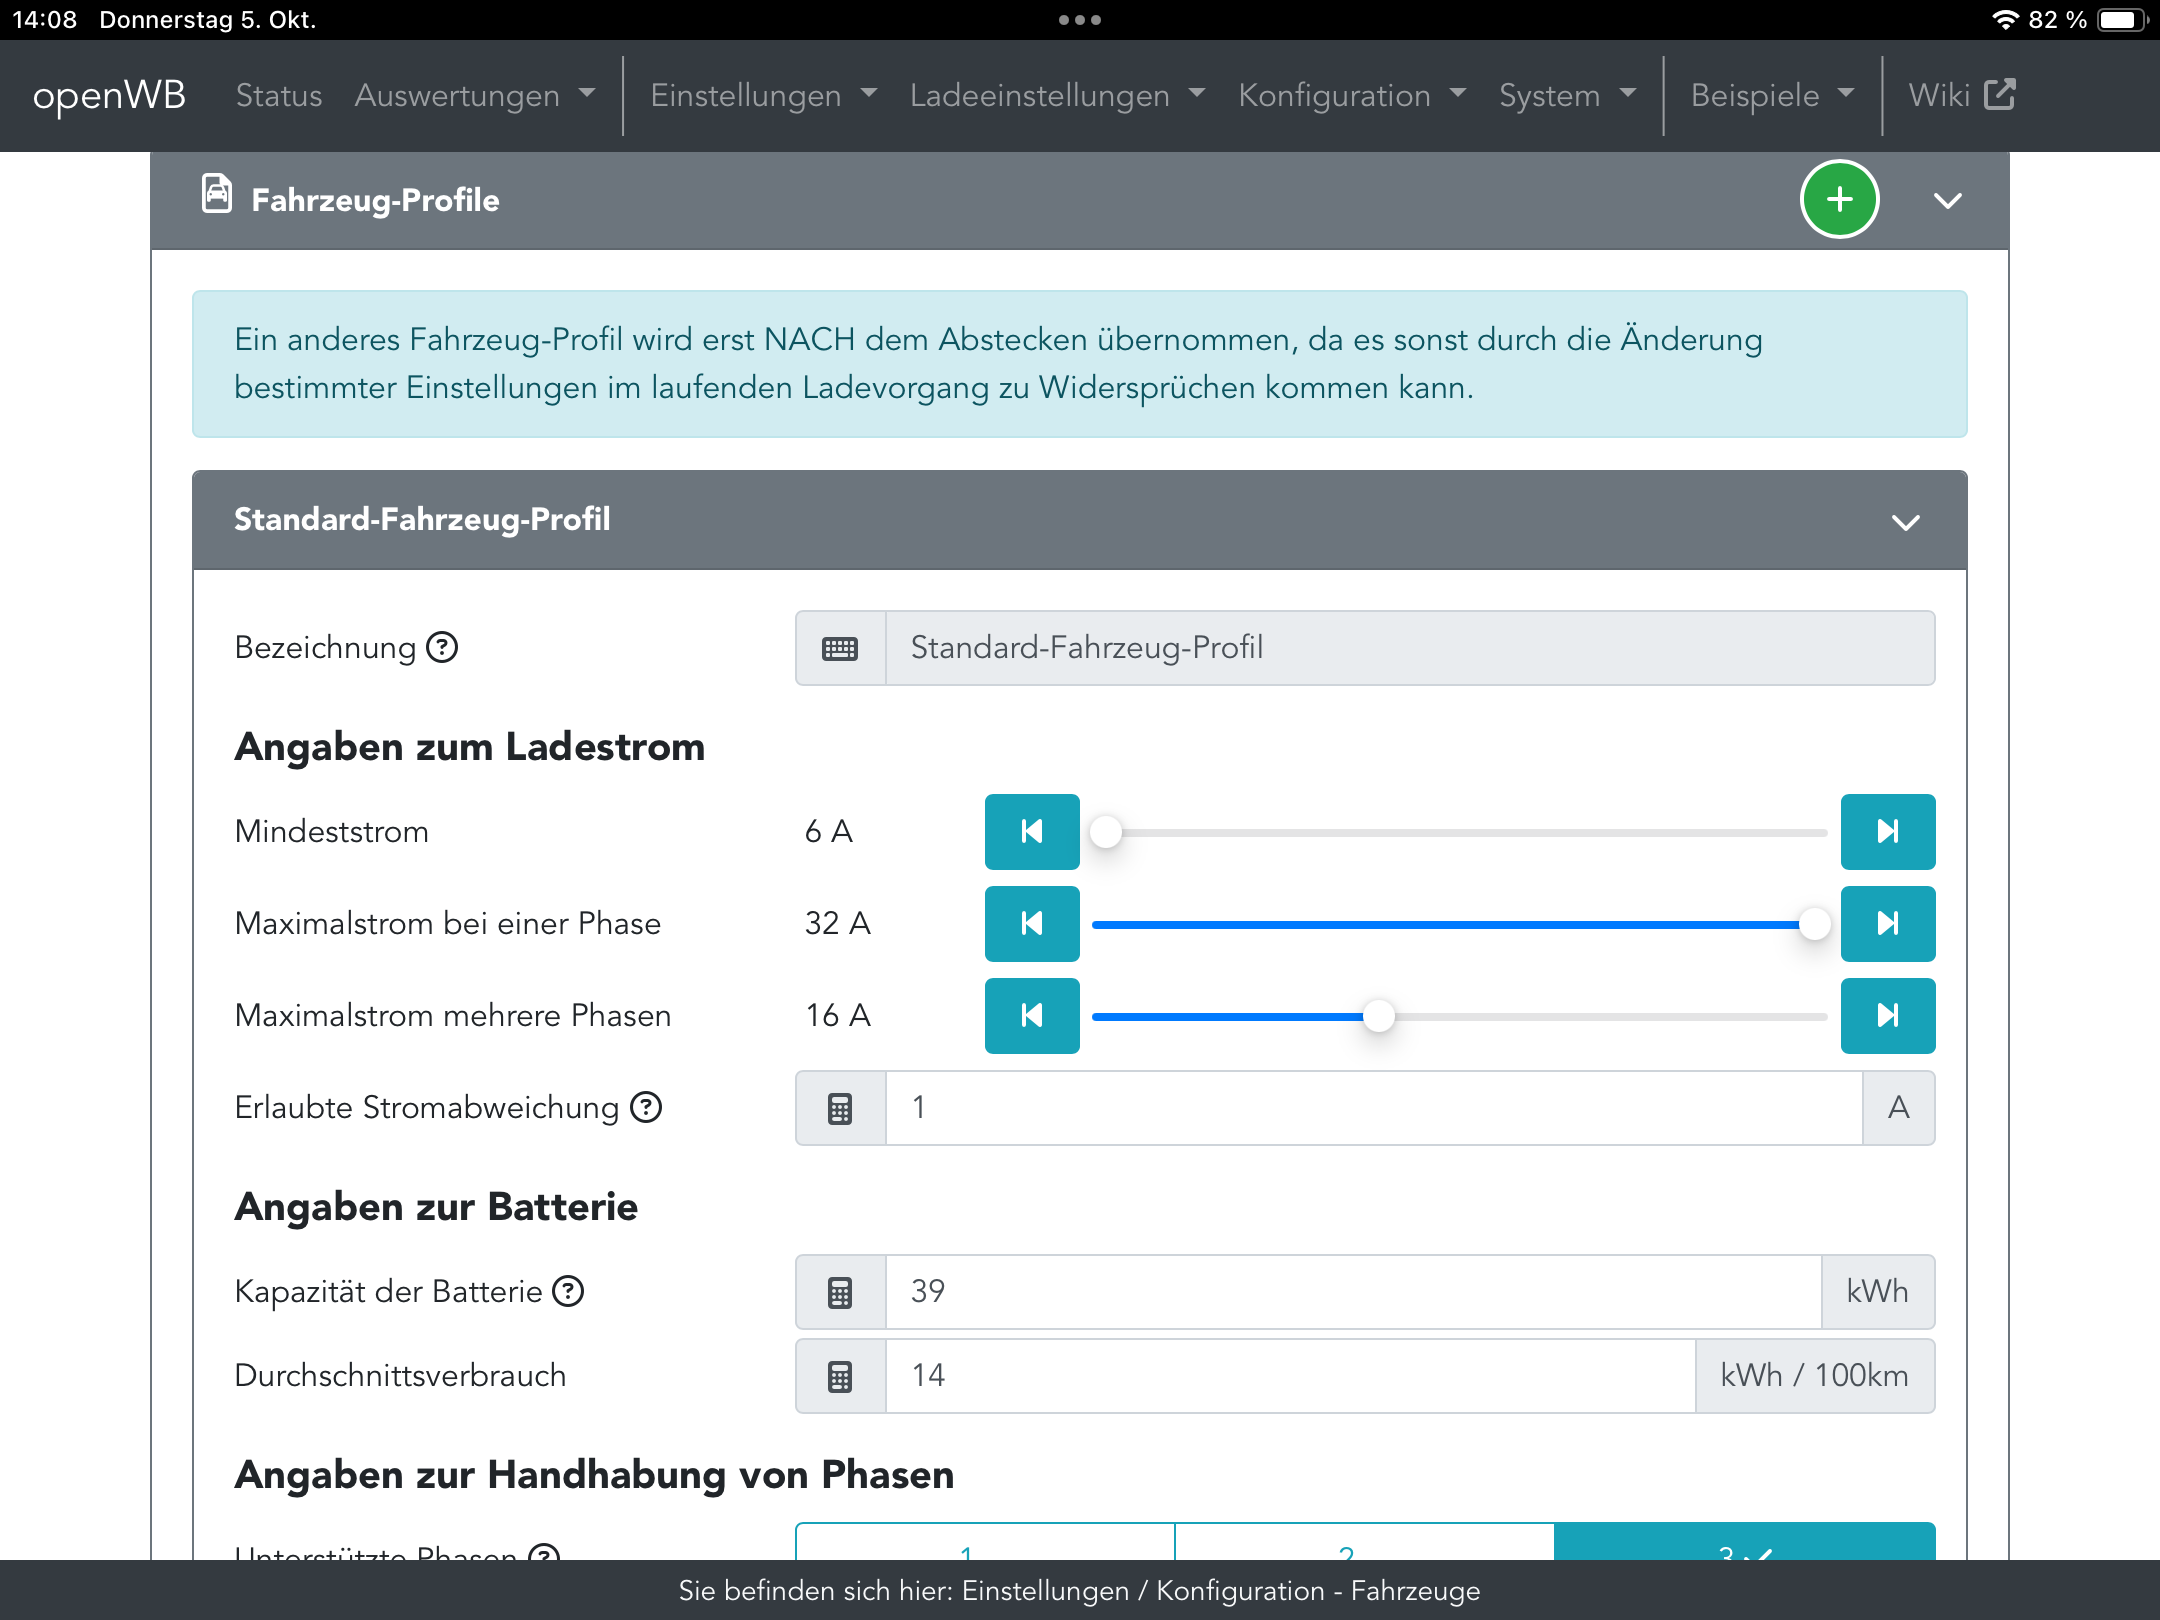2160x1620 pixels.
Task: Click the openWB brand link
Action: [x=109, y=95]
